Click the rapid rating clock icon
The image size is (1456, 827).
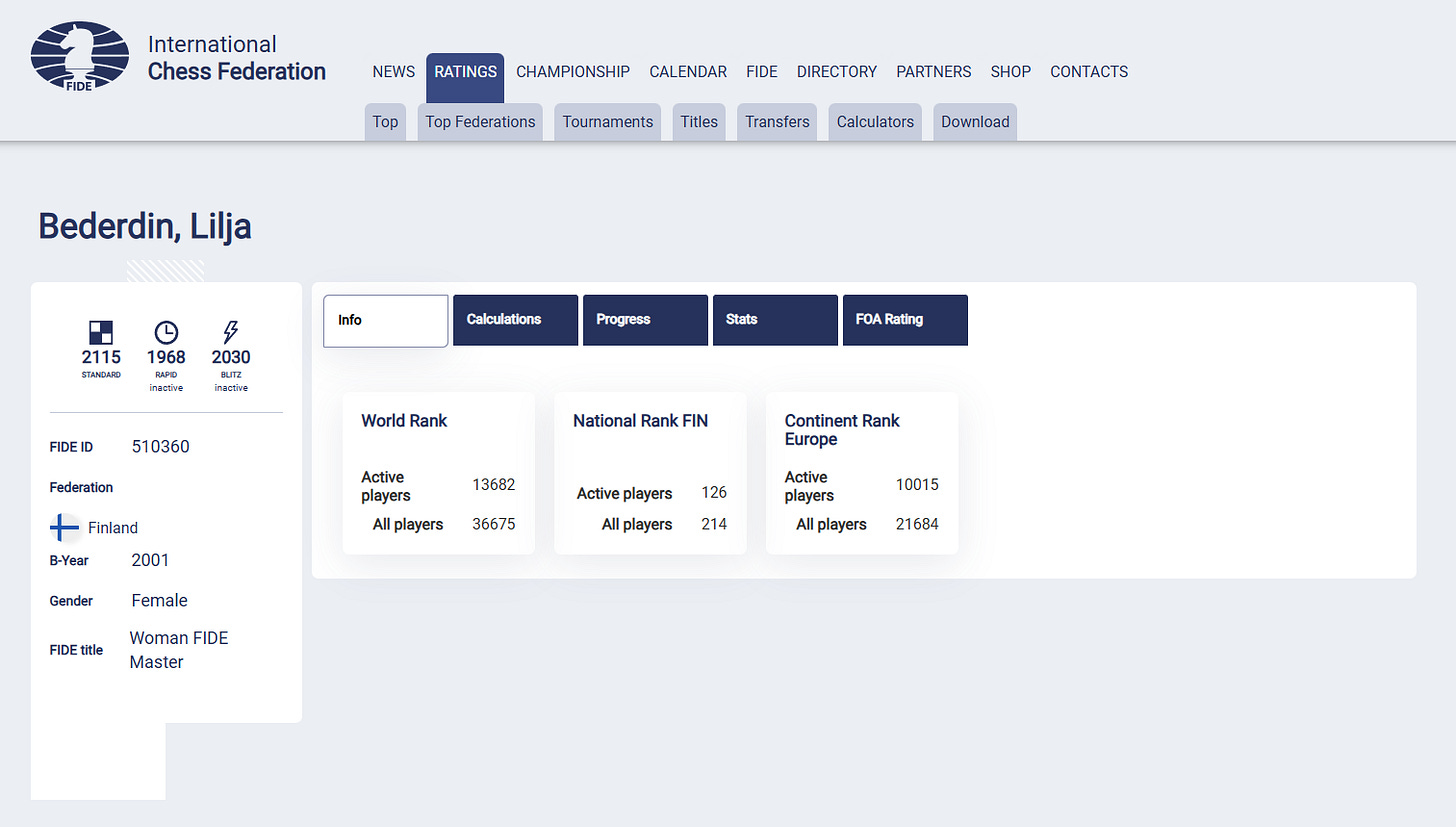tap(166, 332)
